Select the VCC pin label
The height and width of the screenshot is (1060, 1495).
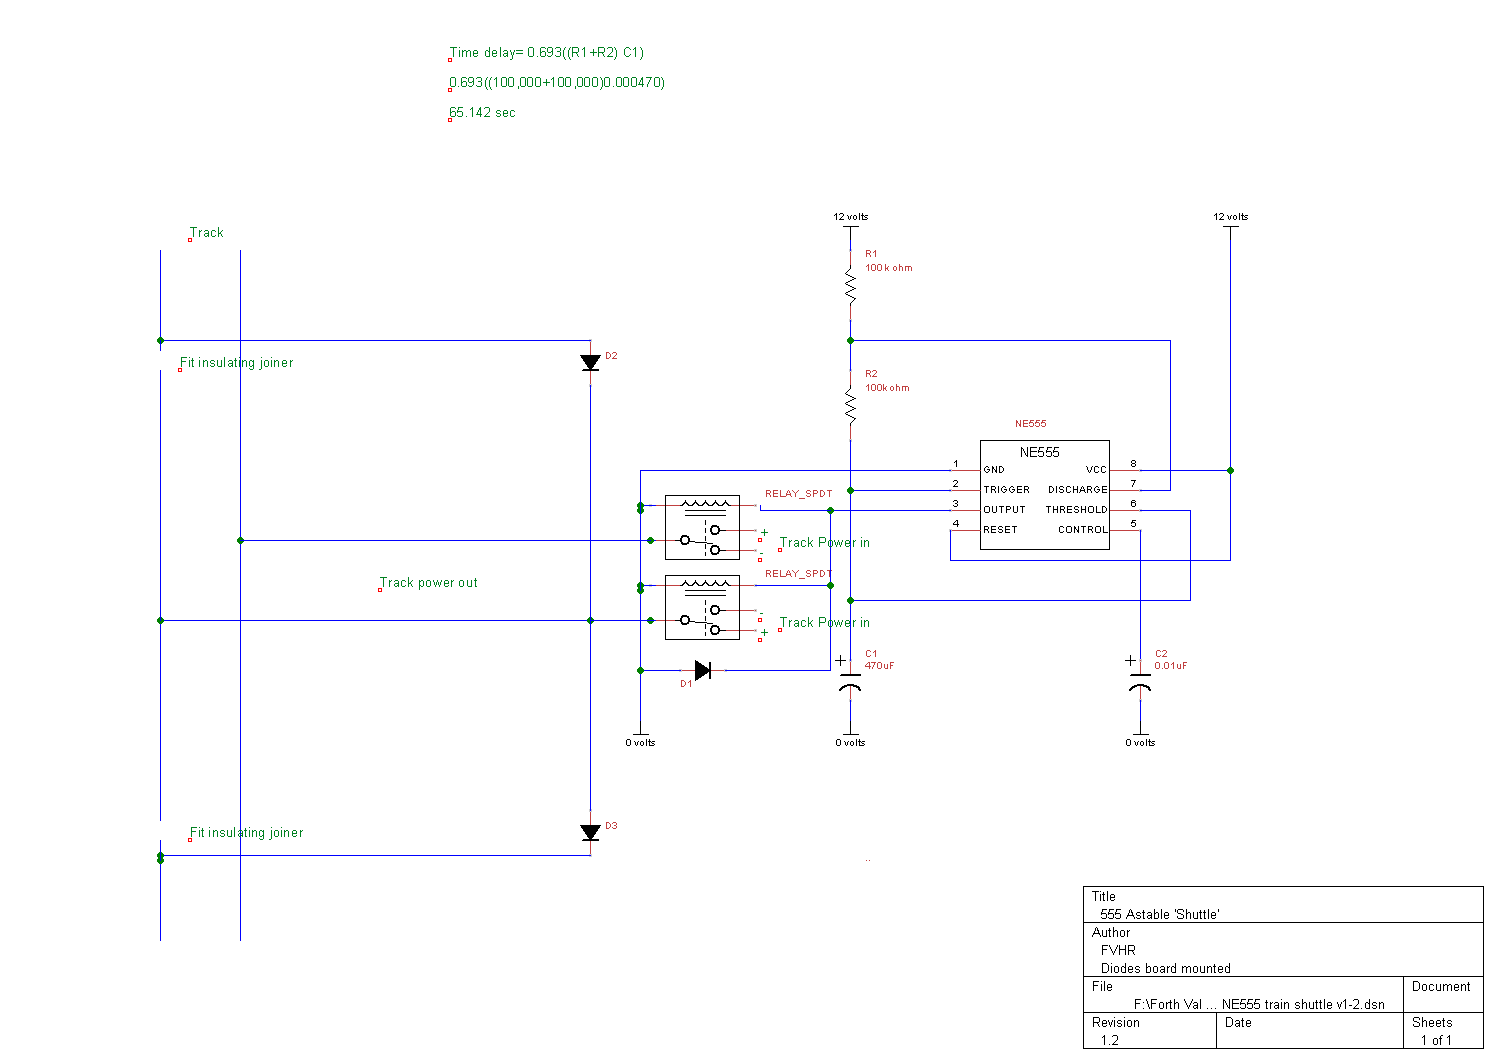[x=1097, y=470]
